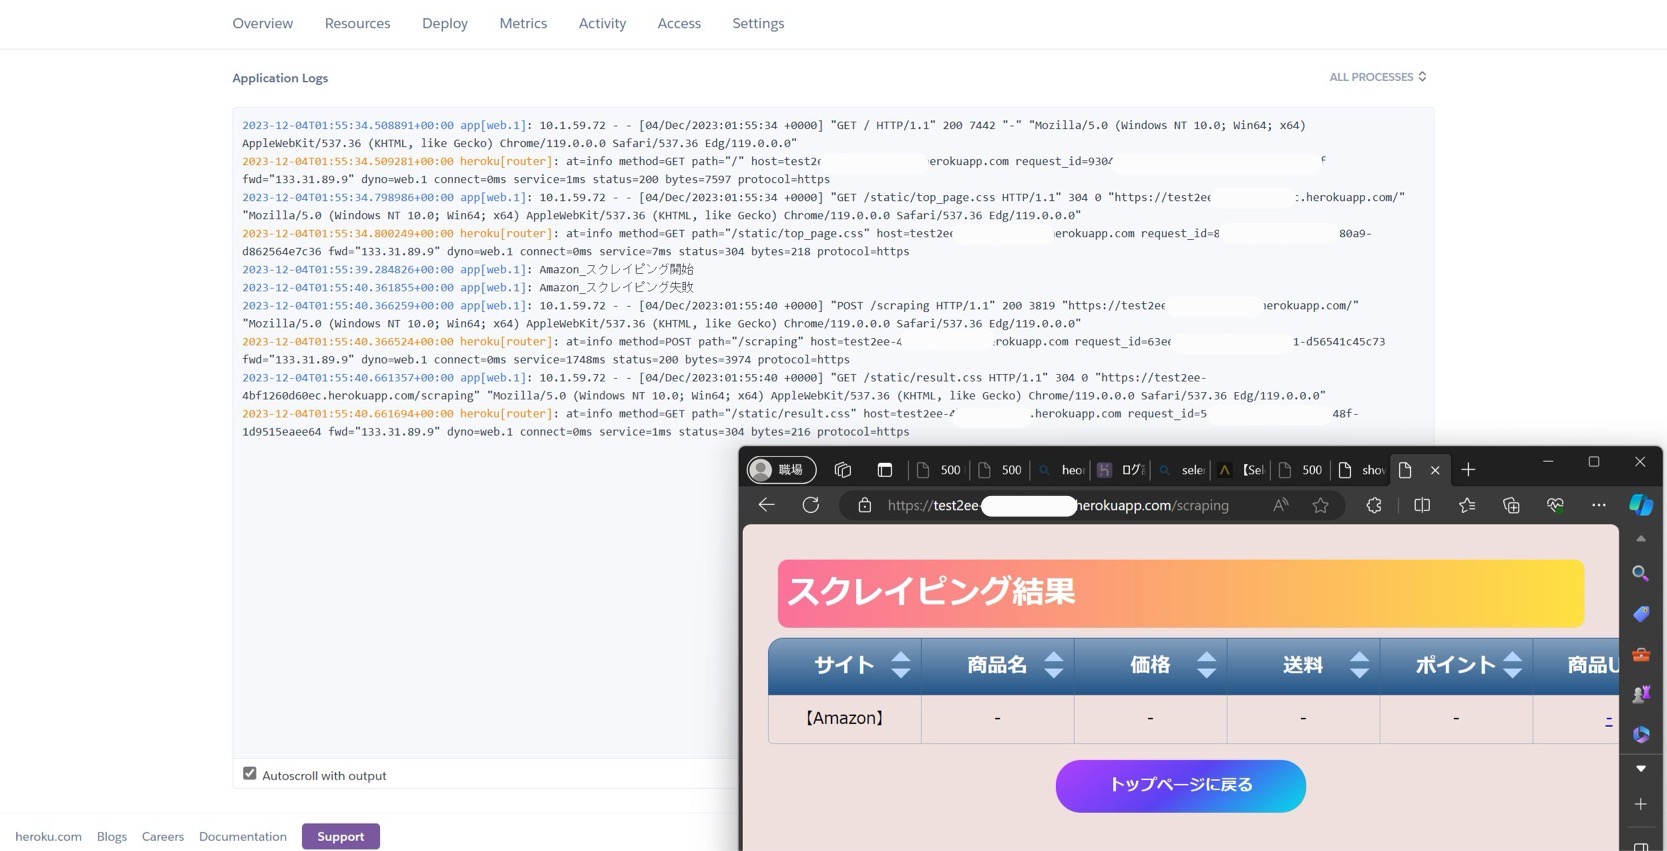Image resolution: width=1667 pixels, height=851 pixels.
Task: Toggle Edge split screen icon
Action: (x=1422, y=505)
